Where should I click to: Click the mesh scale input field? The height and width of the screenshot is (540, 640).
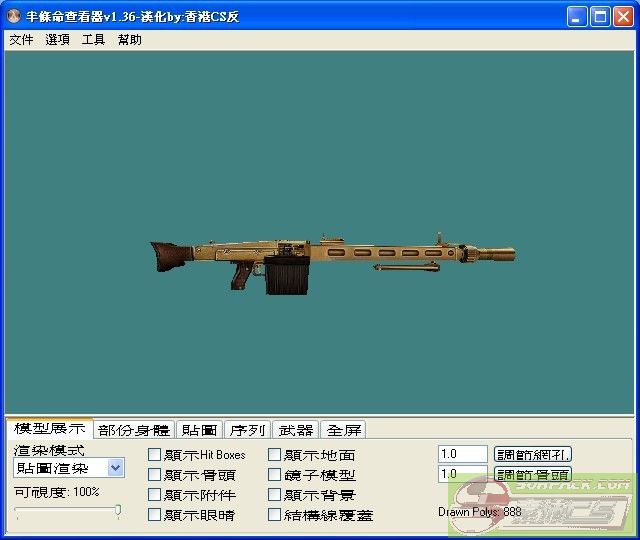pos(462,455)
